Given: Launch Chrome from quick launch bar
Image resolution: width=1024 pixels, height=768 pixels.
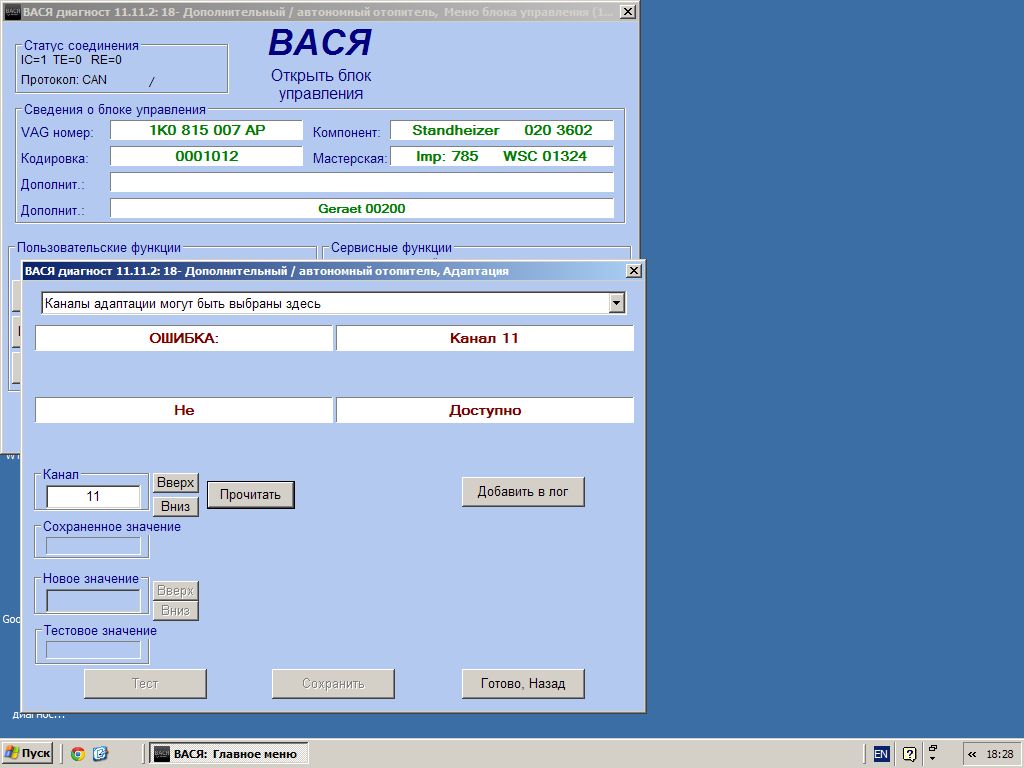Looking at the screenshot, I should (78, 754).
